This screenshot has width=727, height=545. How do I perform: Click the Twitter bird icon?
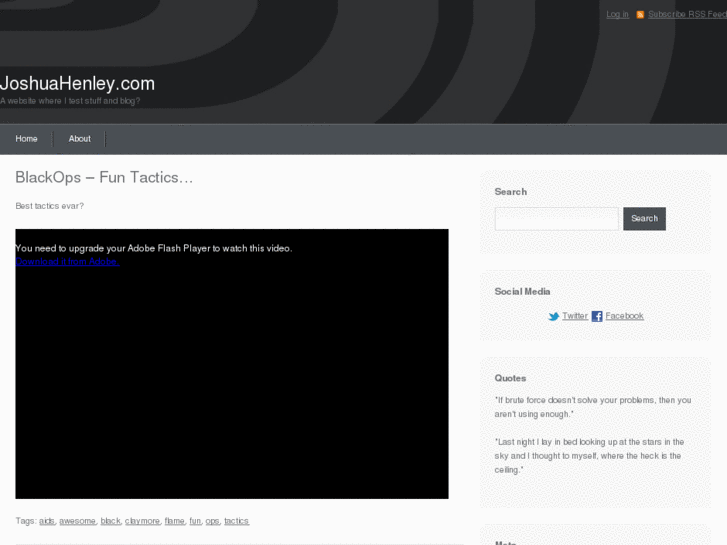[554, 316]
